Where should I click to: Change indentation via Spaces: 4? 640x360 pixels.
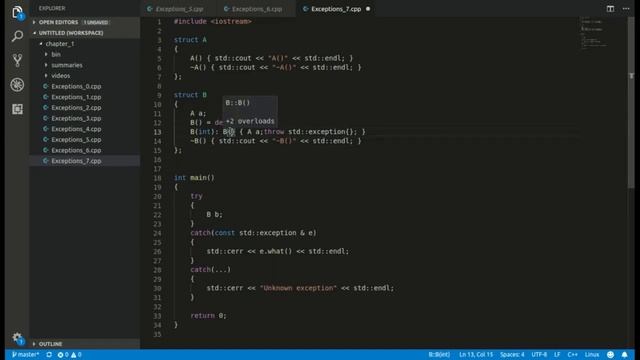pos(512,355)
